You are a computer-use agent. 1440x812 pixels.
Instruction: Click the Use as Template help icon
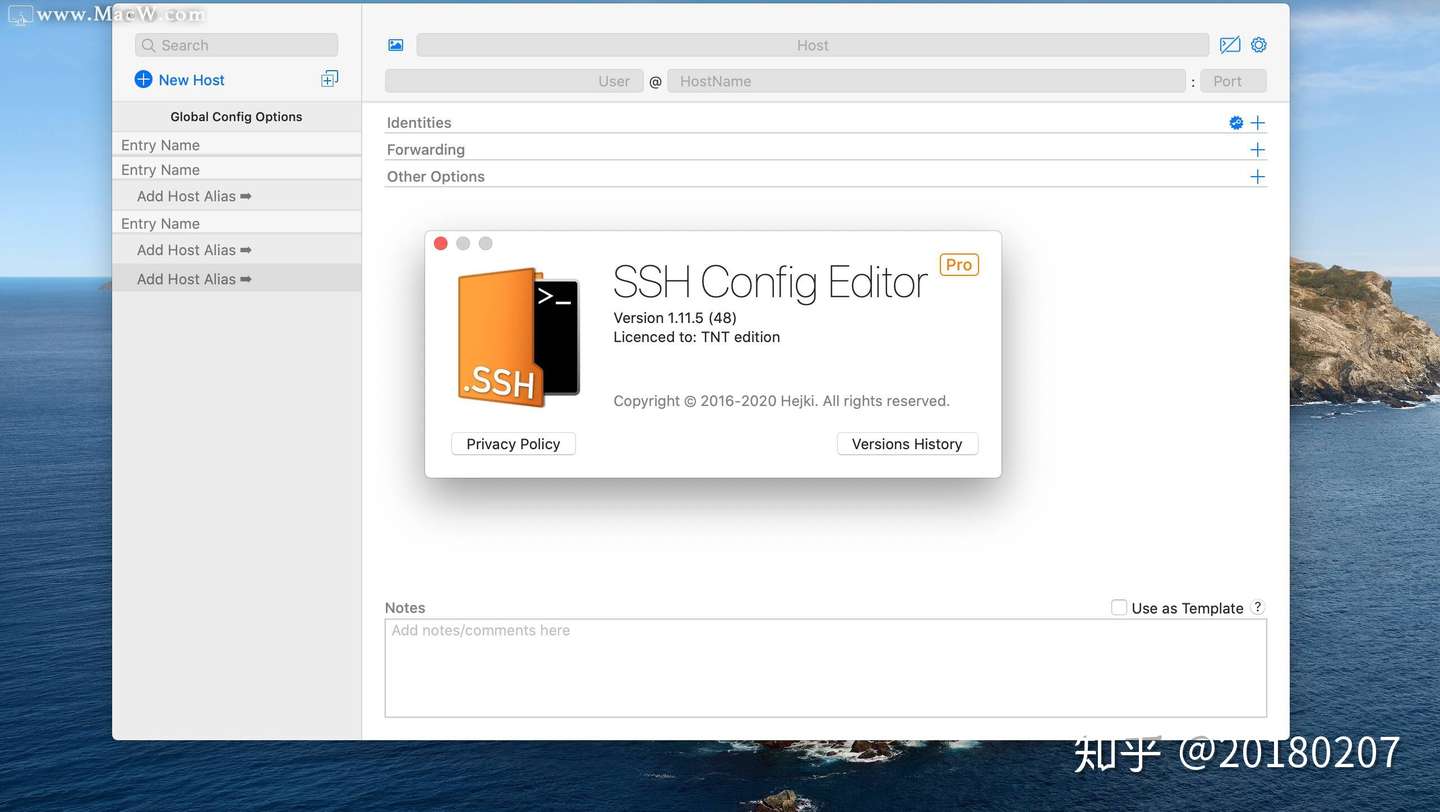tap(1258, 607)
